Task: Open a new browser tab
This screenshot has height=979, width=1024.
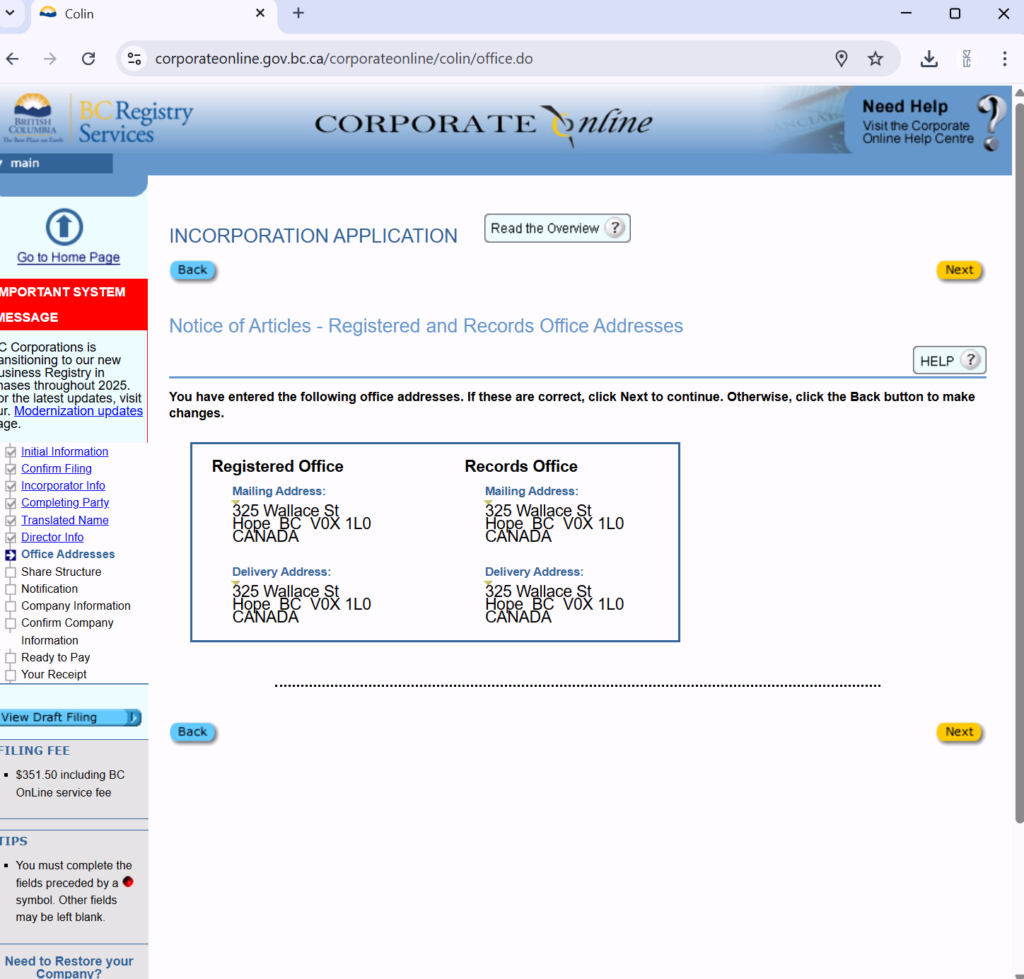Action: point(298,13)
